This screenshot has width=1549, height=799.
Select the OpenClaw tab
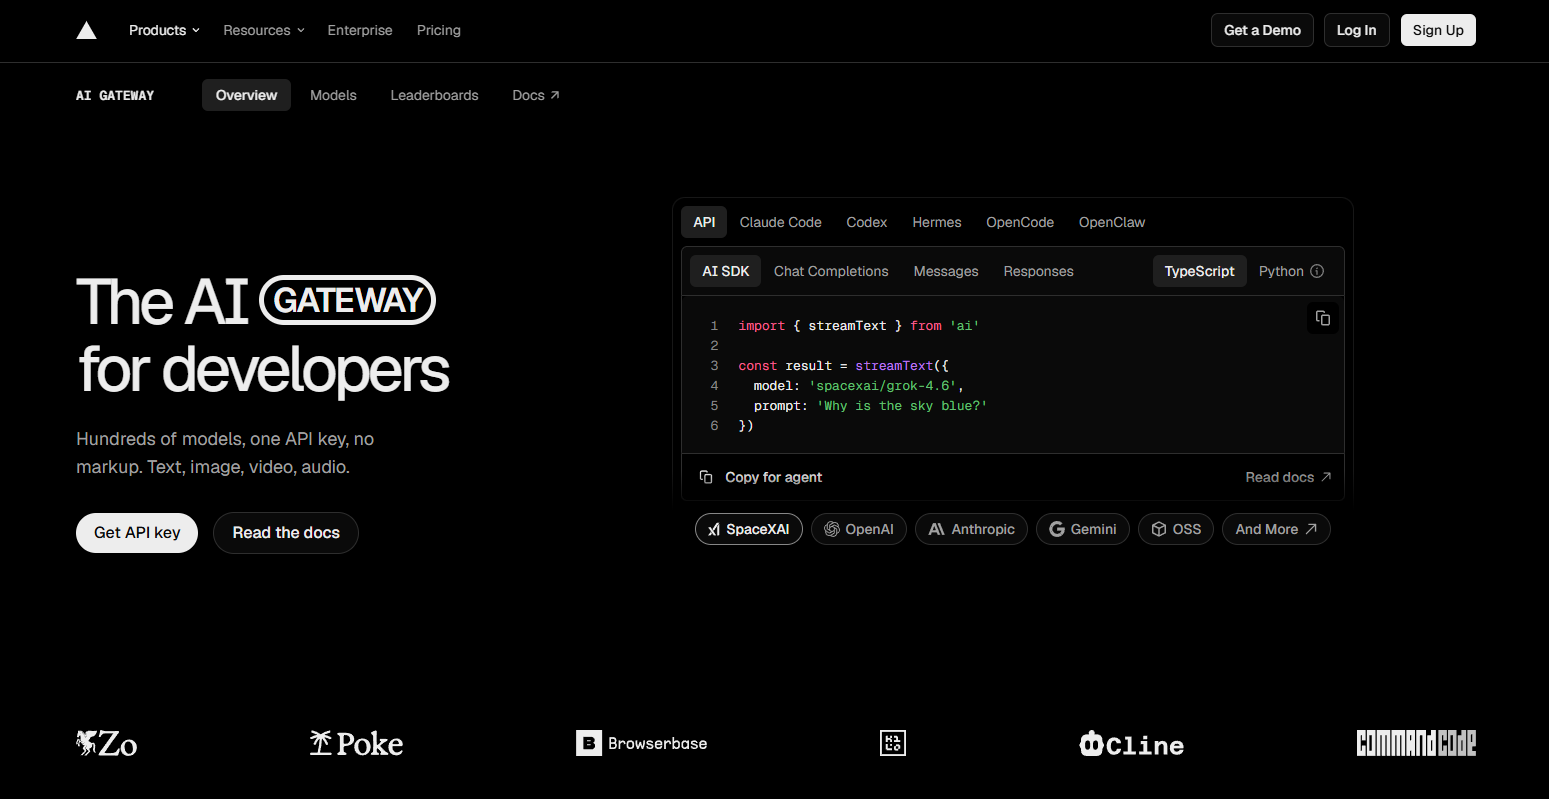1112,222
